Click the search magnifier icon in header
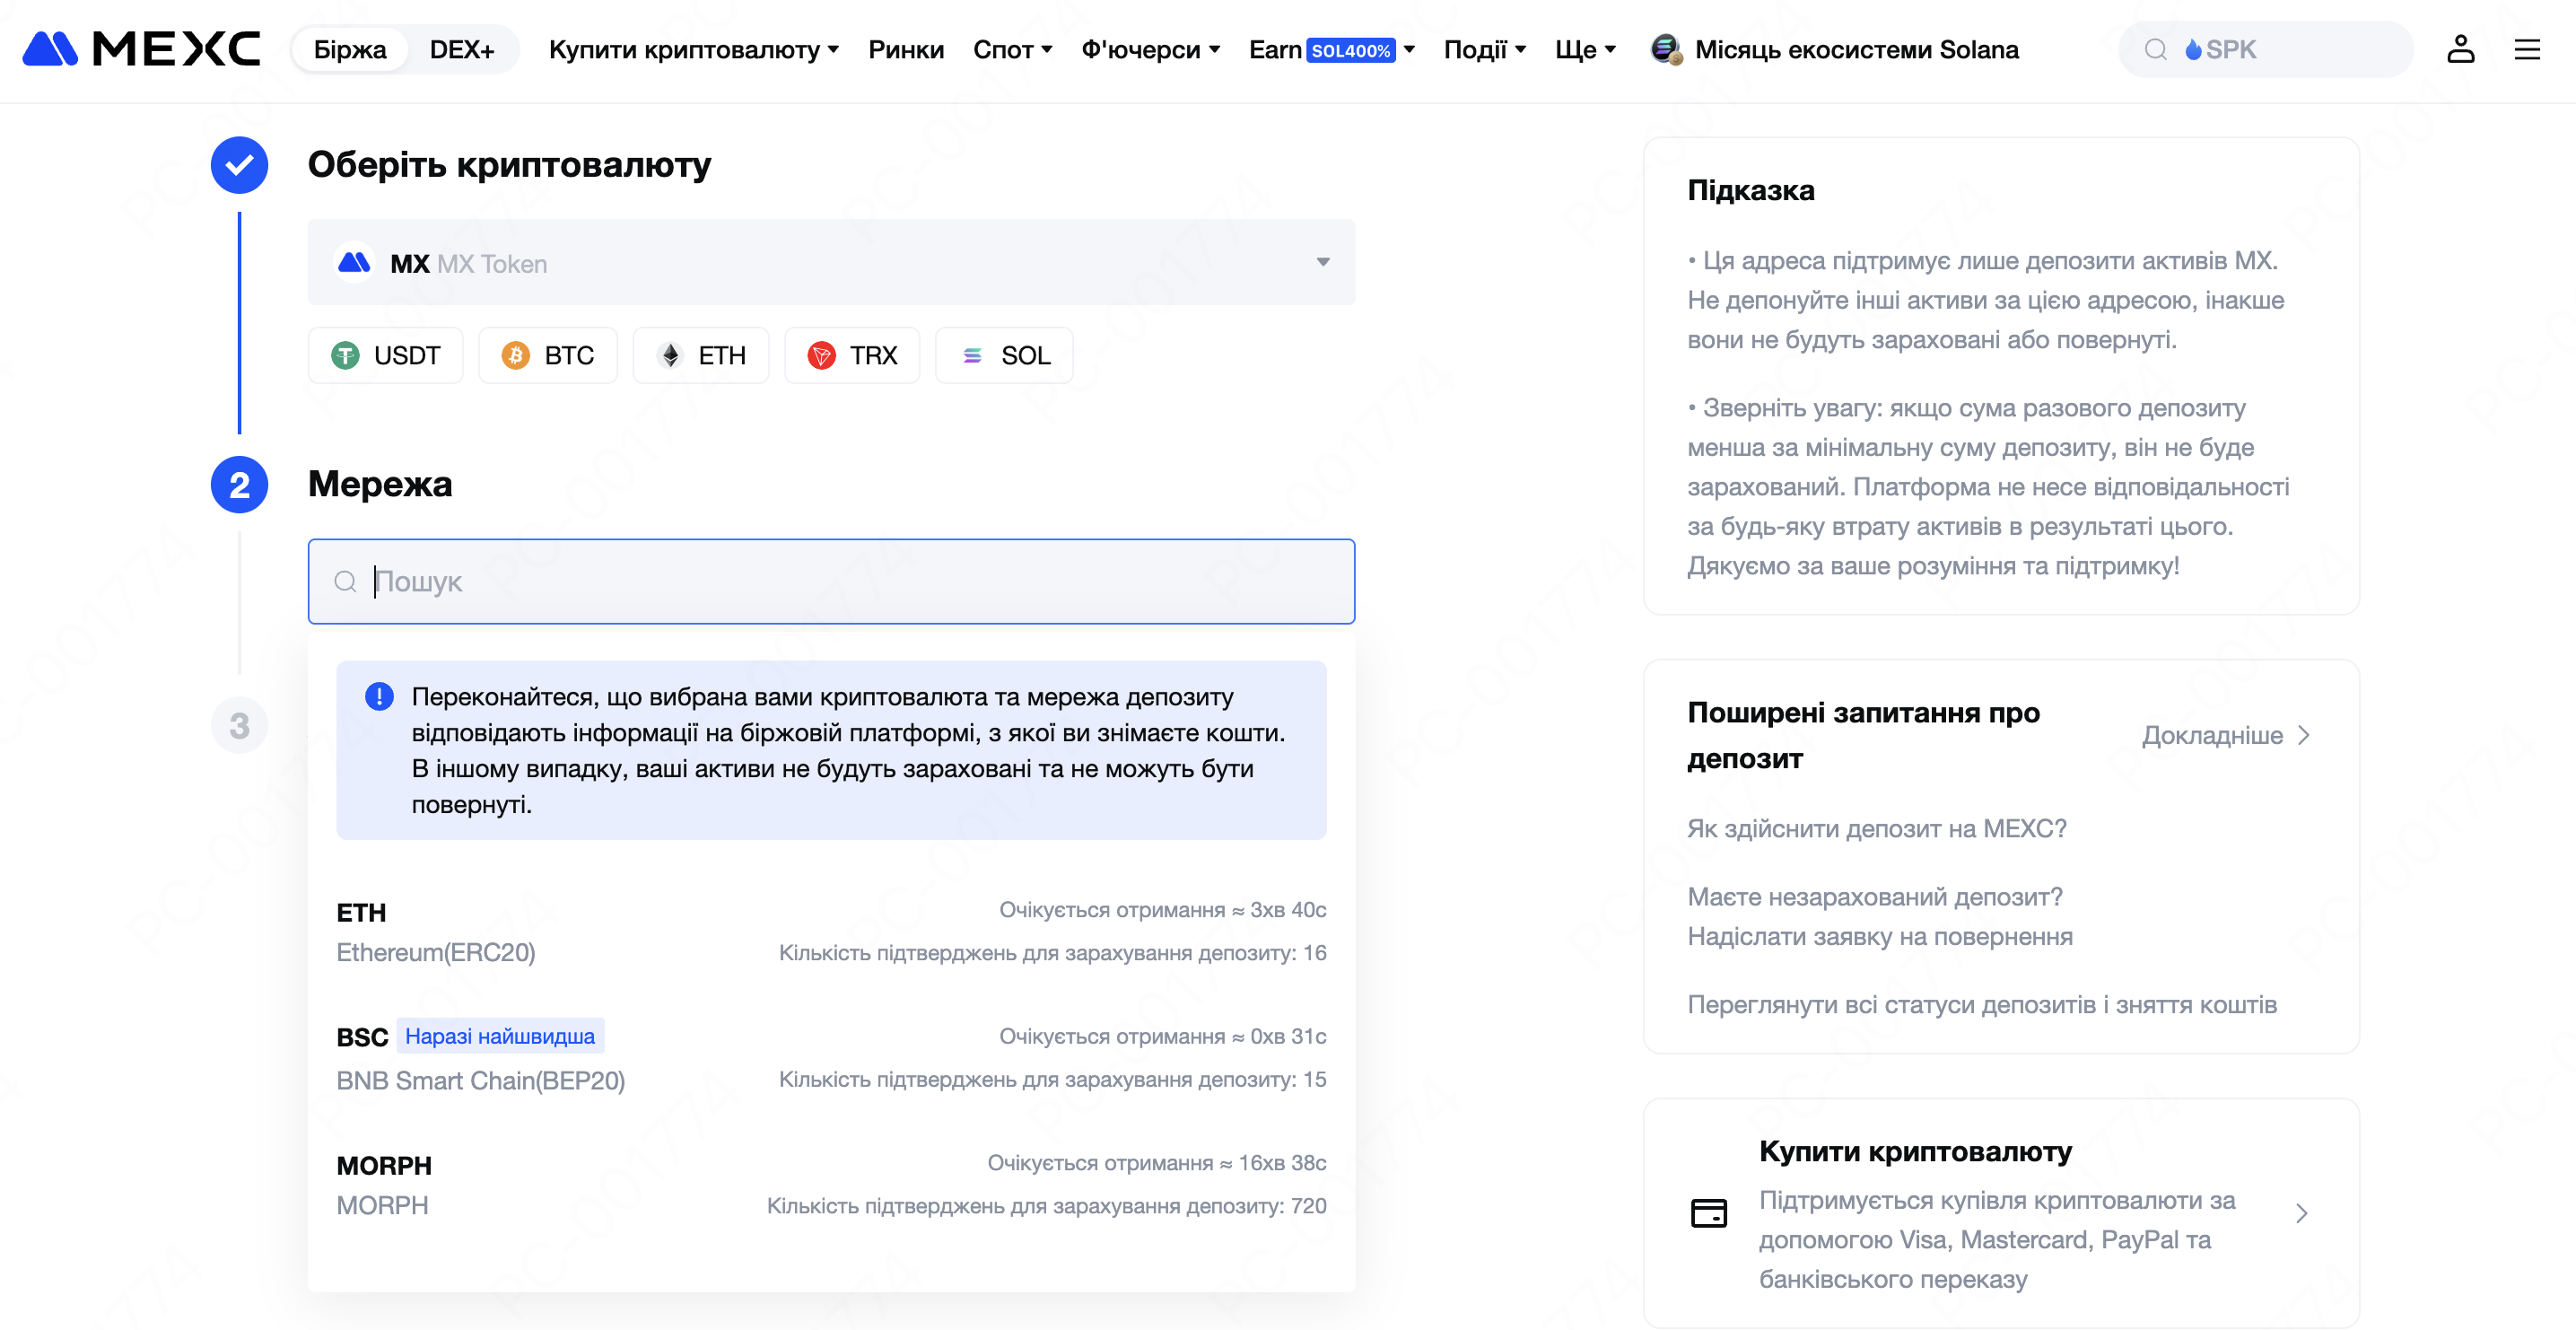The height and width of the screenshot is (1330, 2576). (x=2155, y=50)
